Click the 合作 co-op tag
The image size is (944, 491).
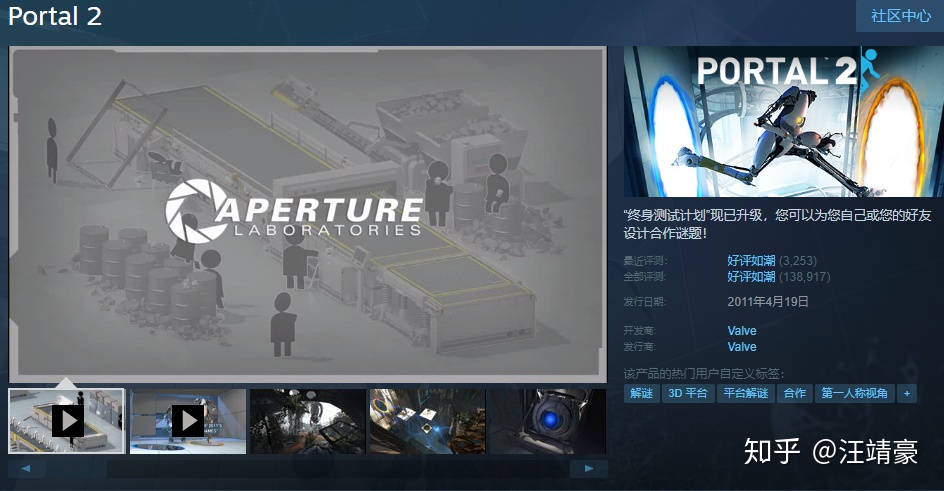795,394
